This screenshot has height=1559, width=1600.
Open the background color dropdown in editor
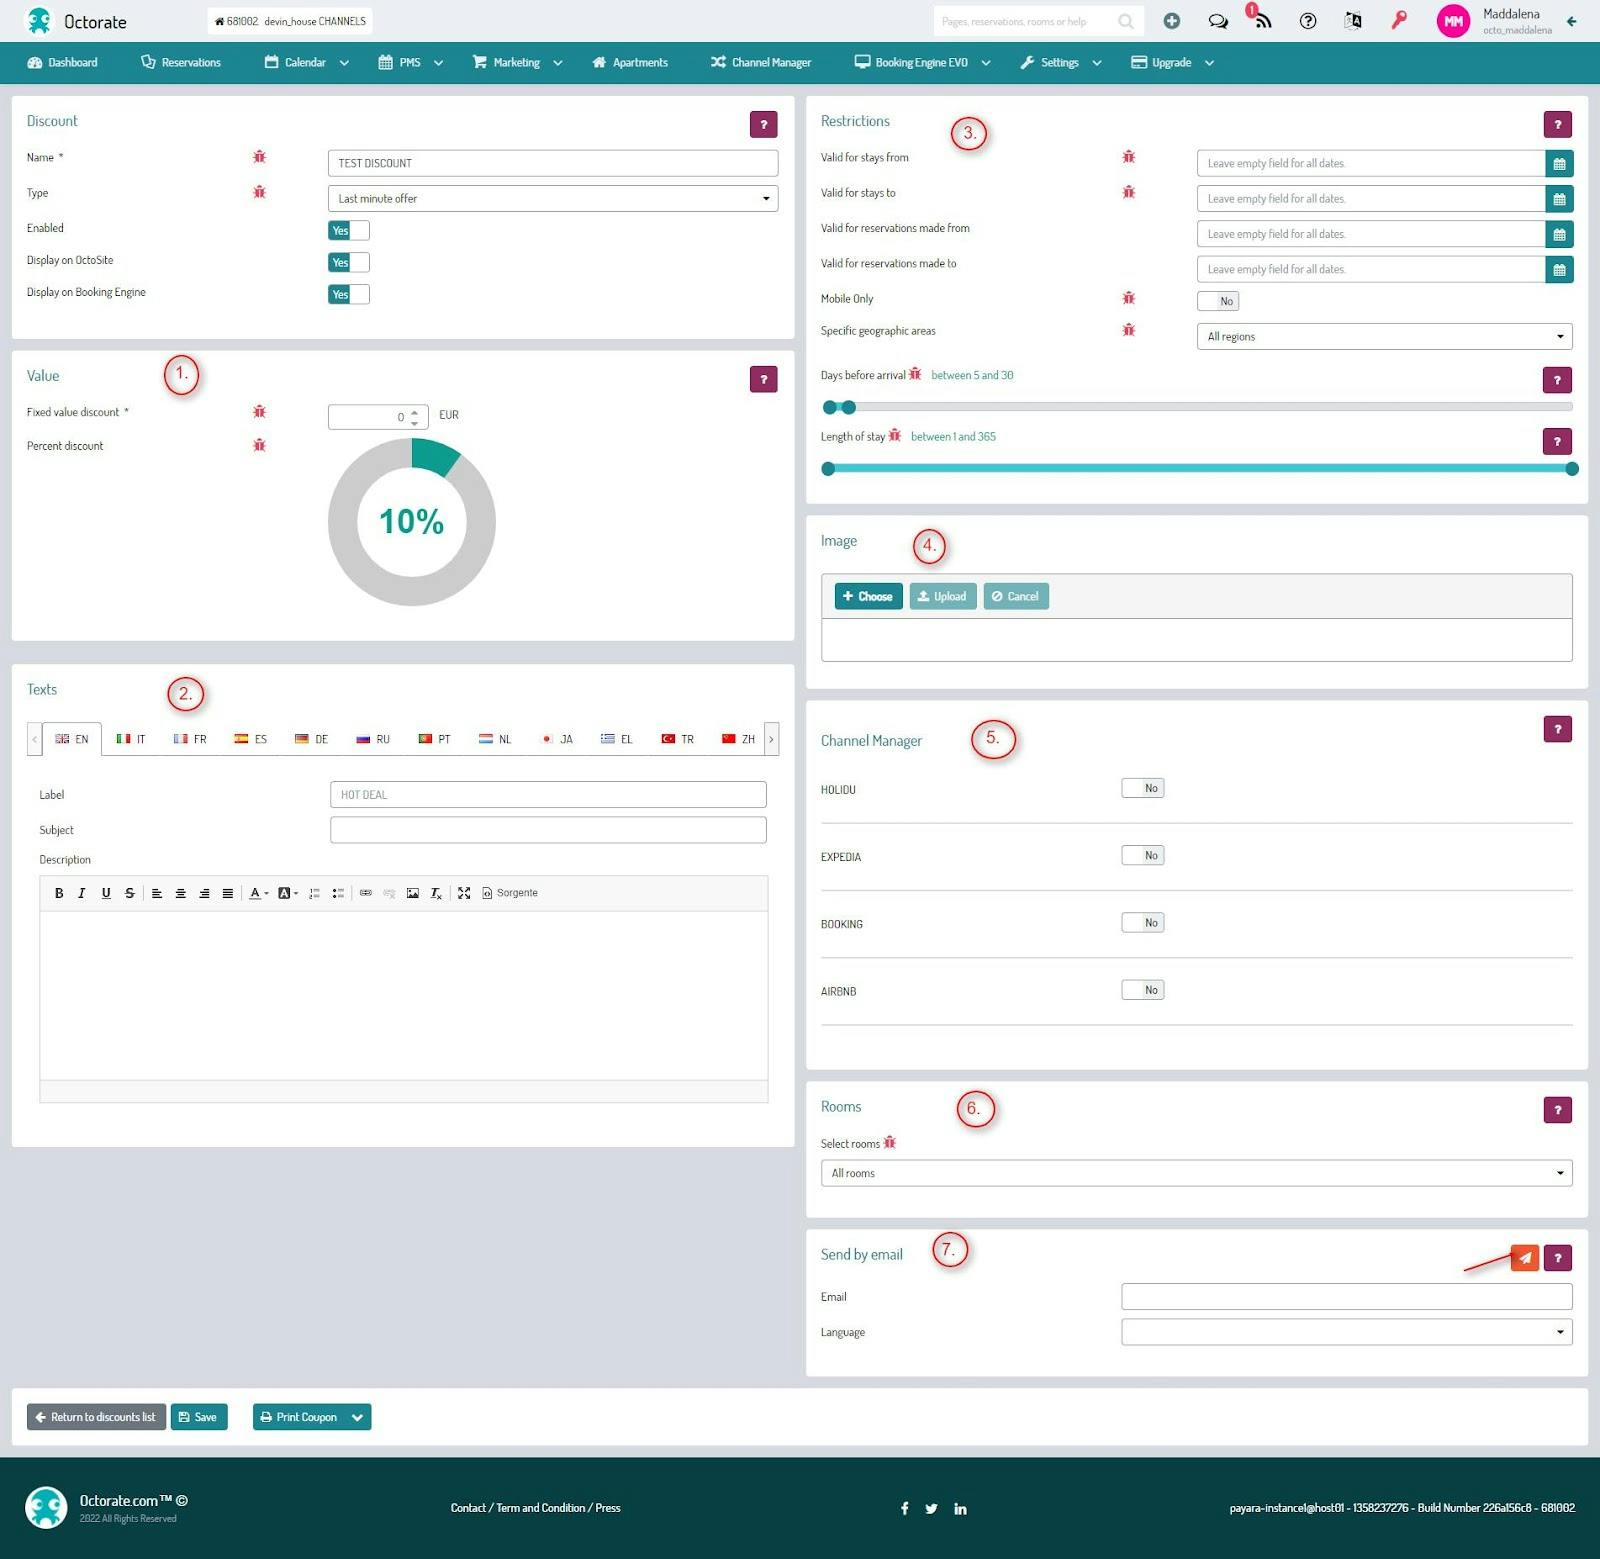coord(288,893)
